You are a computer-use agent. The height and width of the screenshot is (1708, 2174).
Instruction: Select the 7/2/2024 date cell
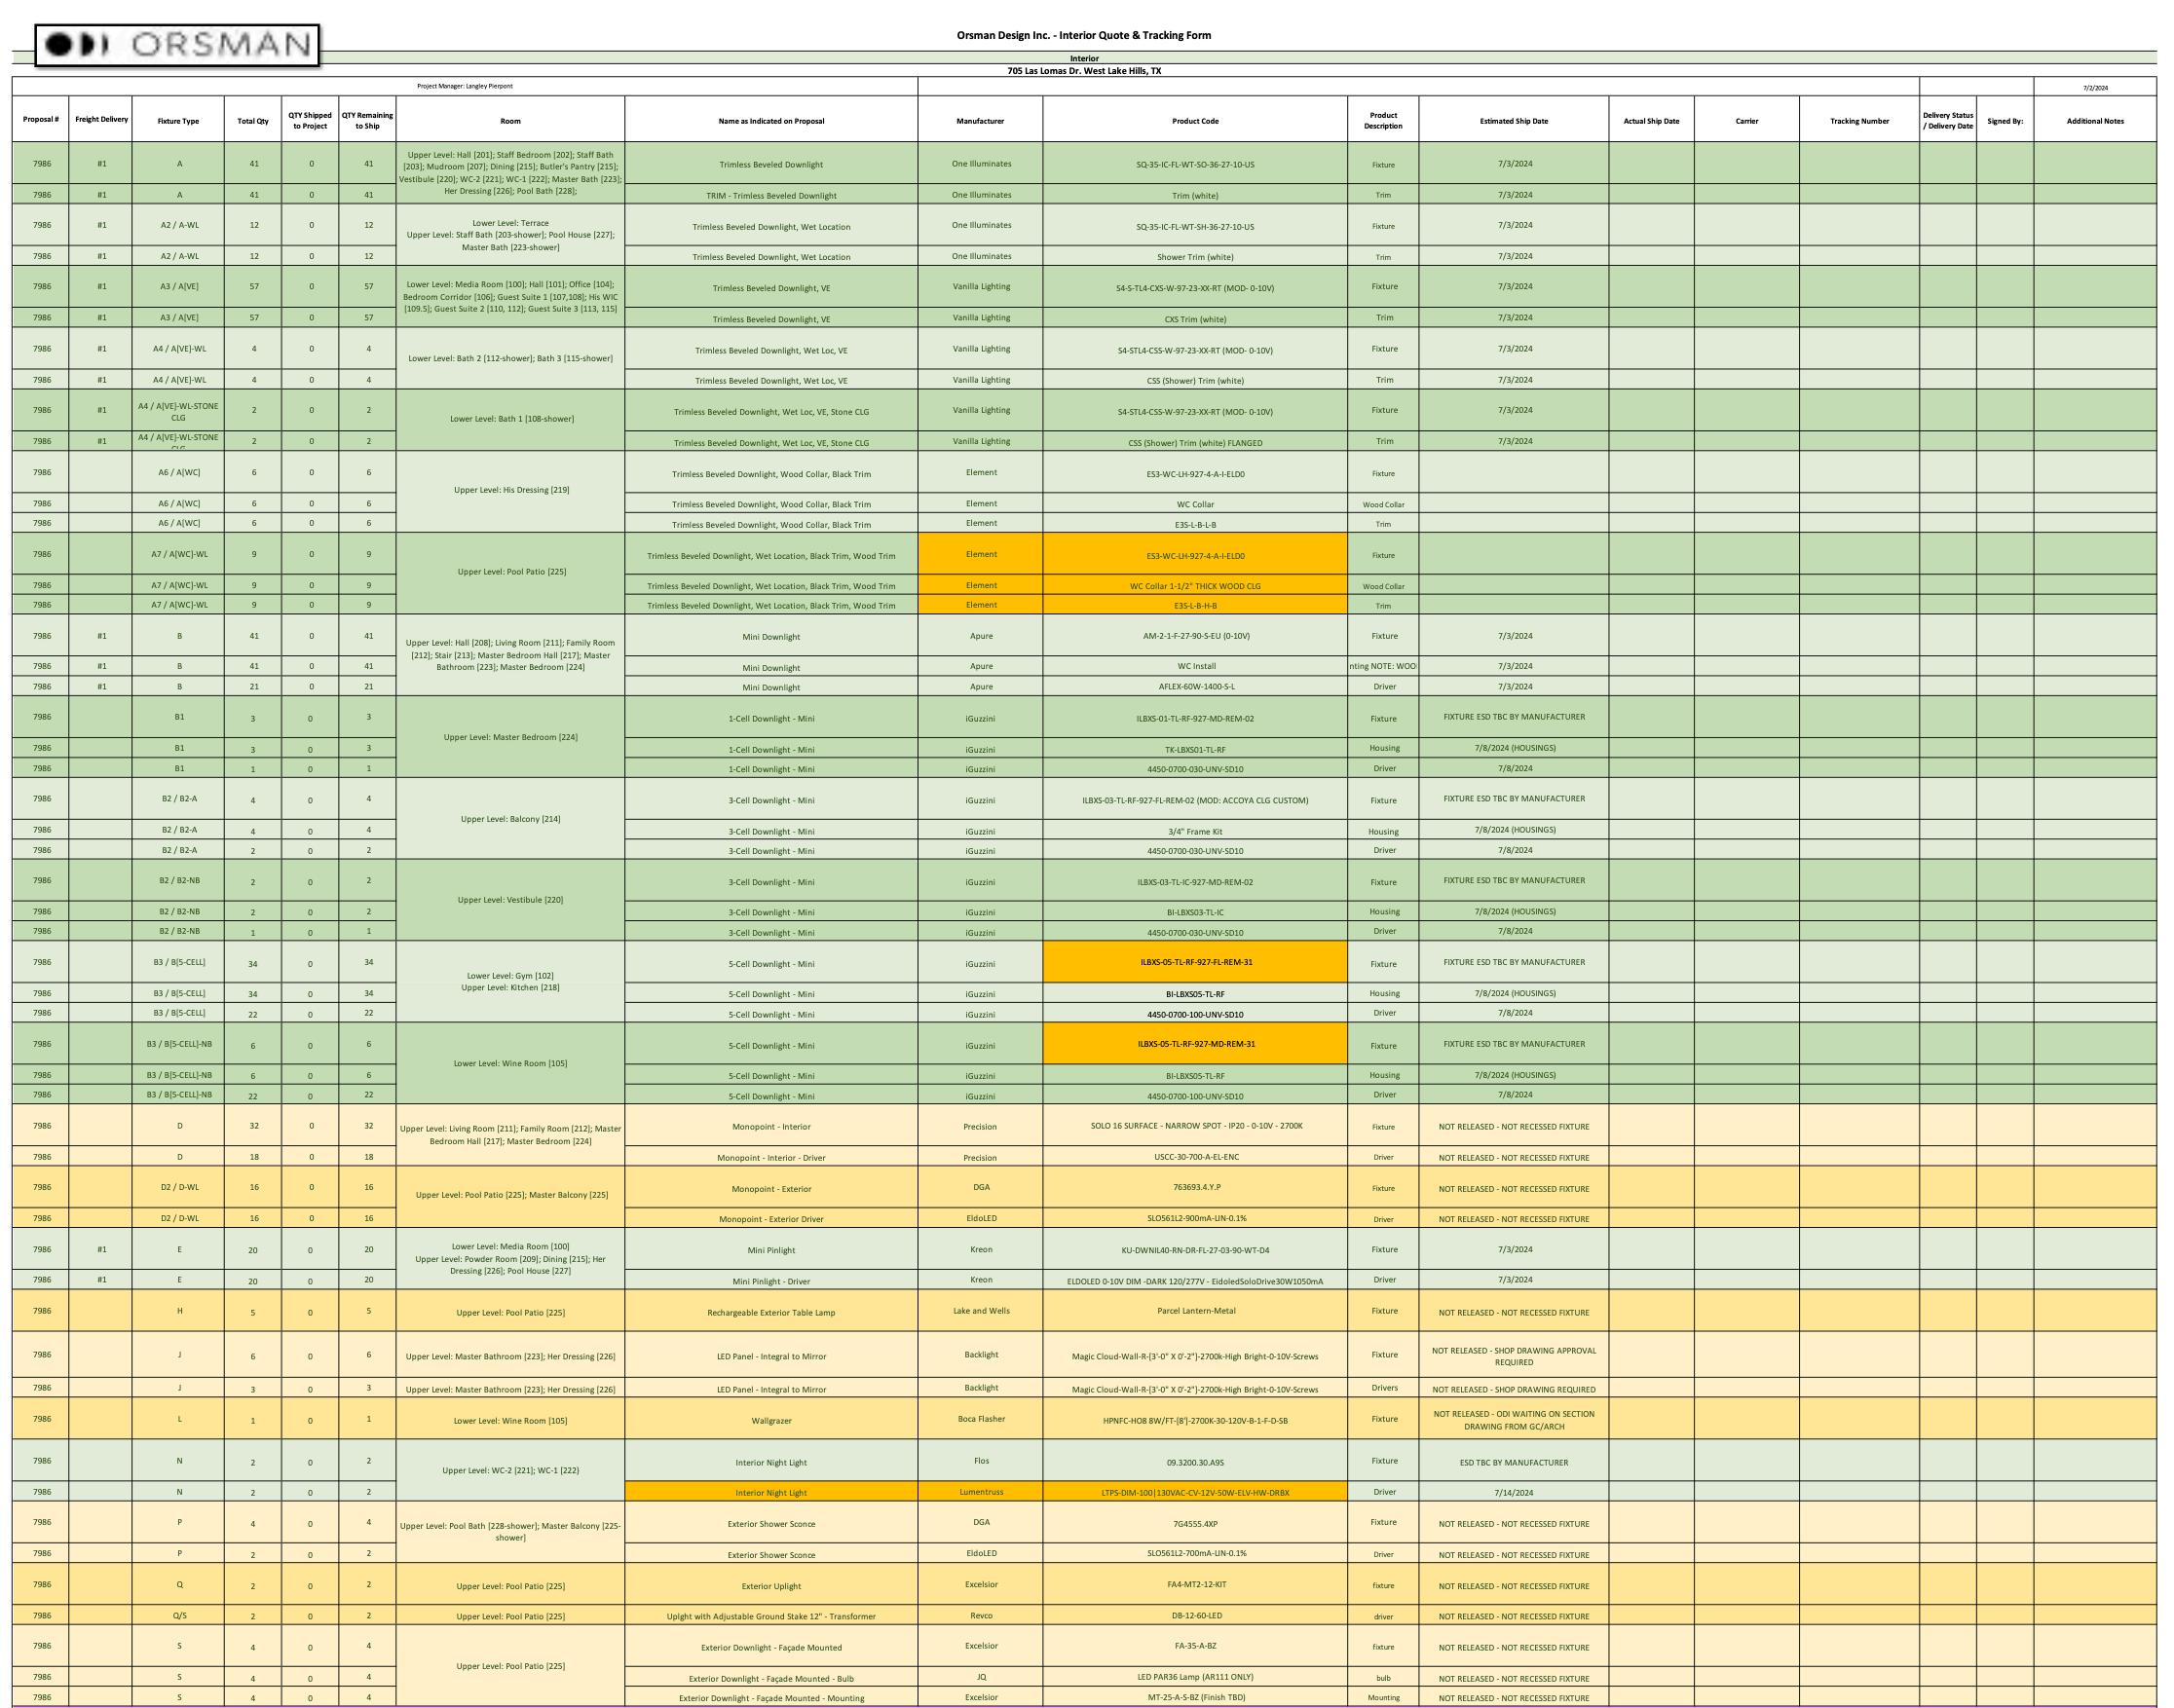pos(2094,88)
